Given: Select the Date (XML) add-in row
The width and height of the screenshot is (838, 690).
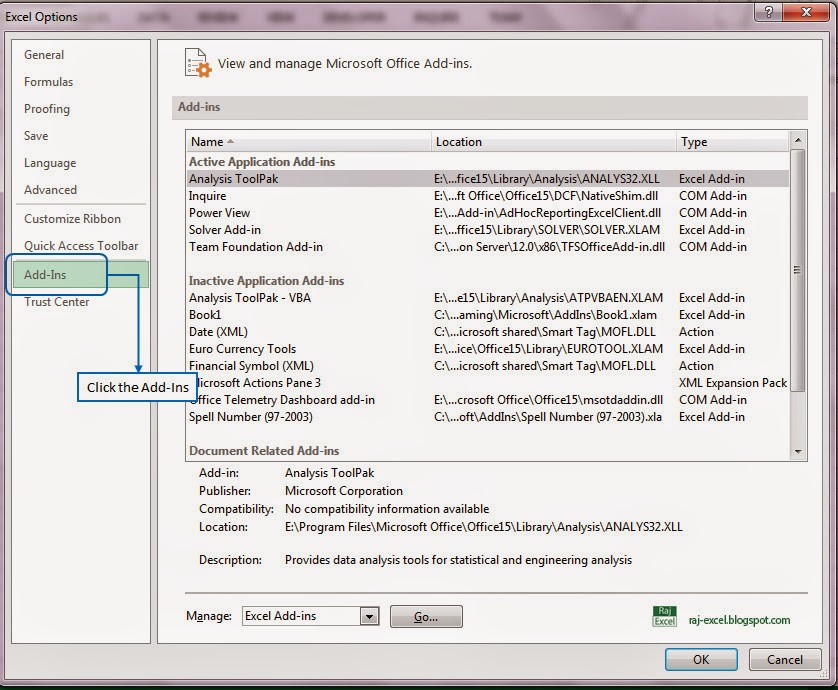Looking at the screenshot, I should point(488,332).
